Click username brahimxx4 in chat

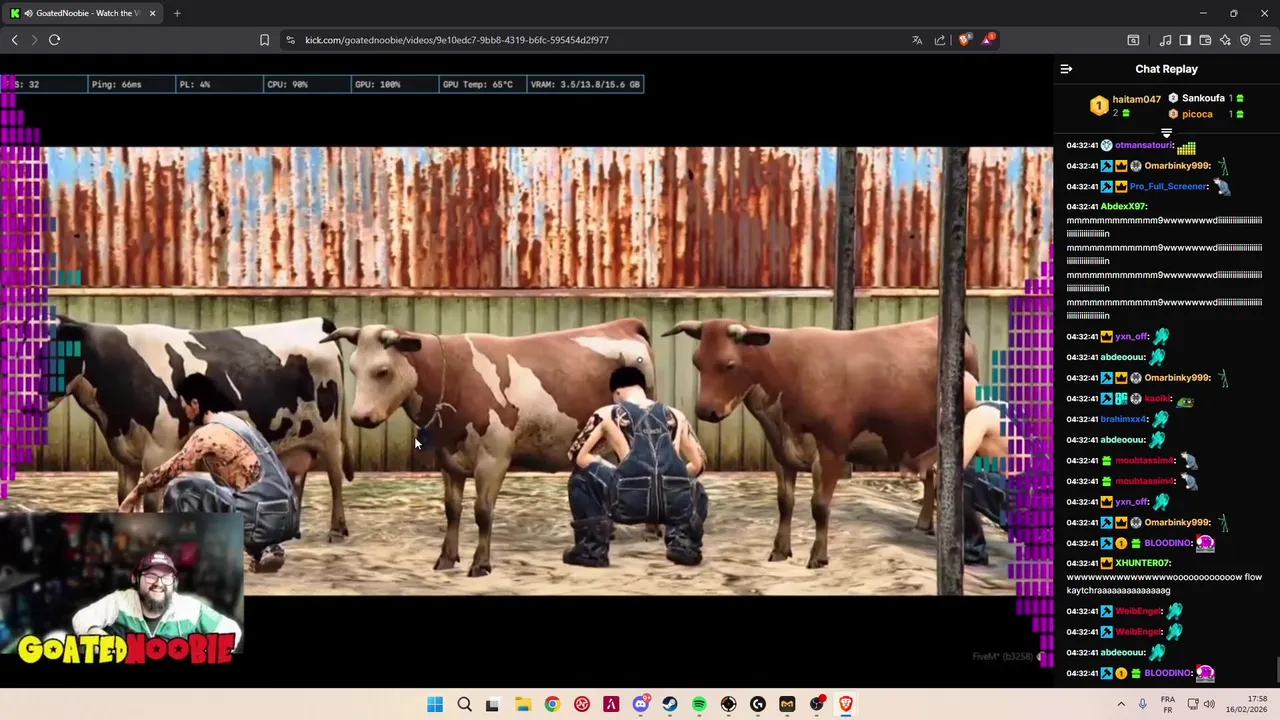click(1123, 419)
